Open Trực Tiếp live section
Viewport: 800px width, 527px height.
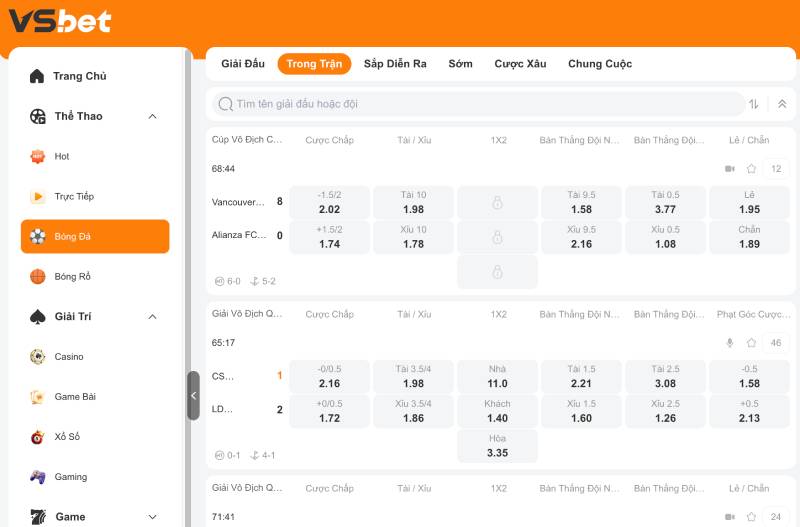pos(74,197)
